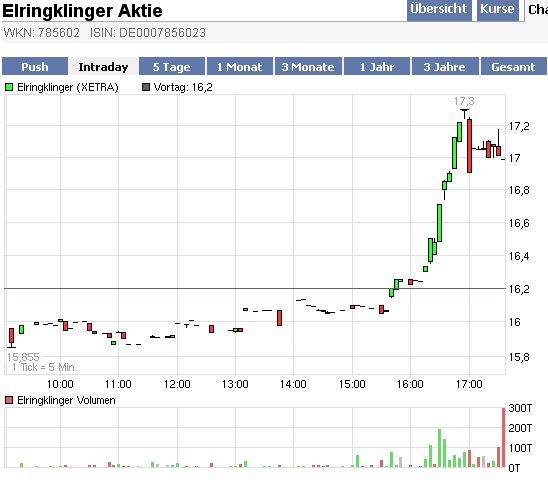Show the 3 Monate chart
This screenshot has height=486, width=548.
(x=308, y=67)
